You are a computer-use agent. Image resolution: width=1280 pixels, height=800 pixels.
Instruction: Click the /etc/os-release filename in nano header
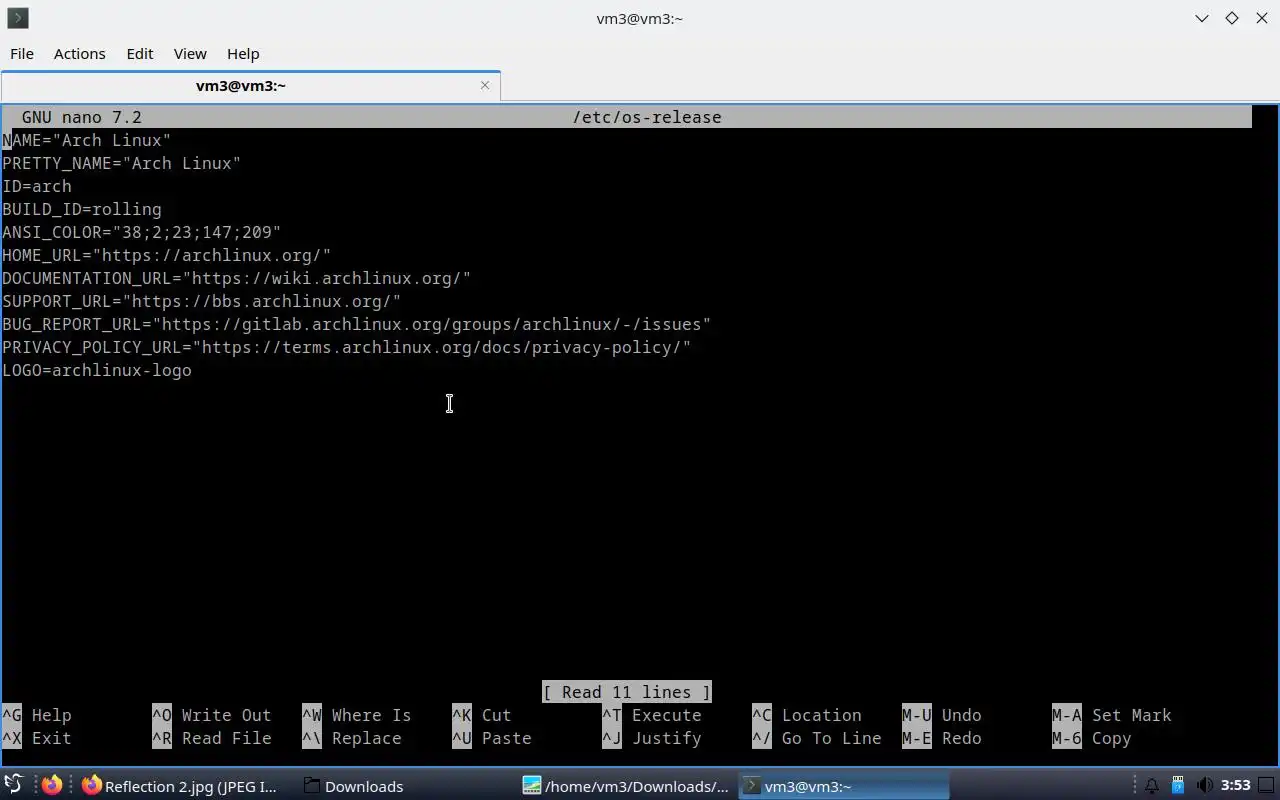[647, 117]
